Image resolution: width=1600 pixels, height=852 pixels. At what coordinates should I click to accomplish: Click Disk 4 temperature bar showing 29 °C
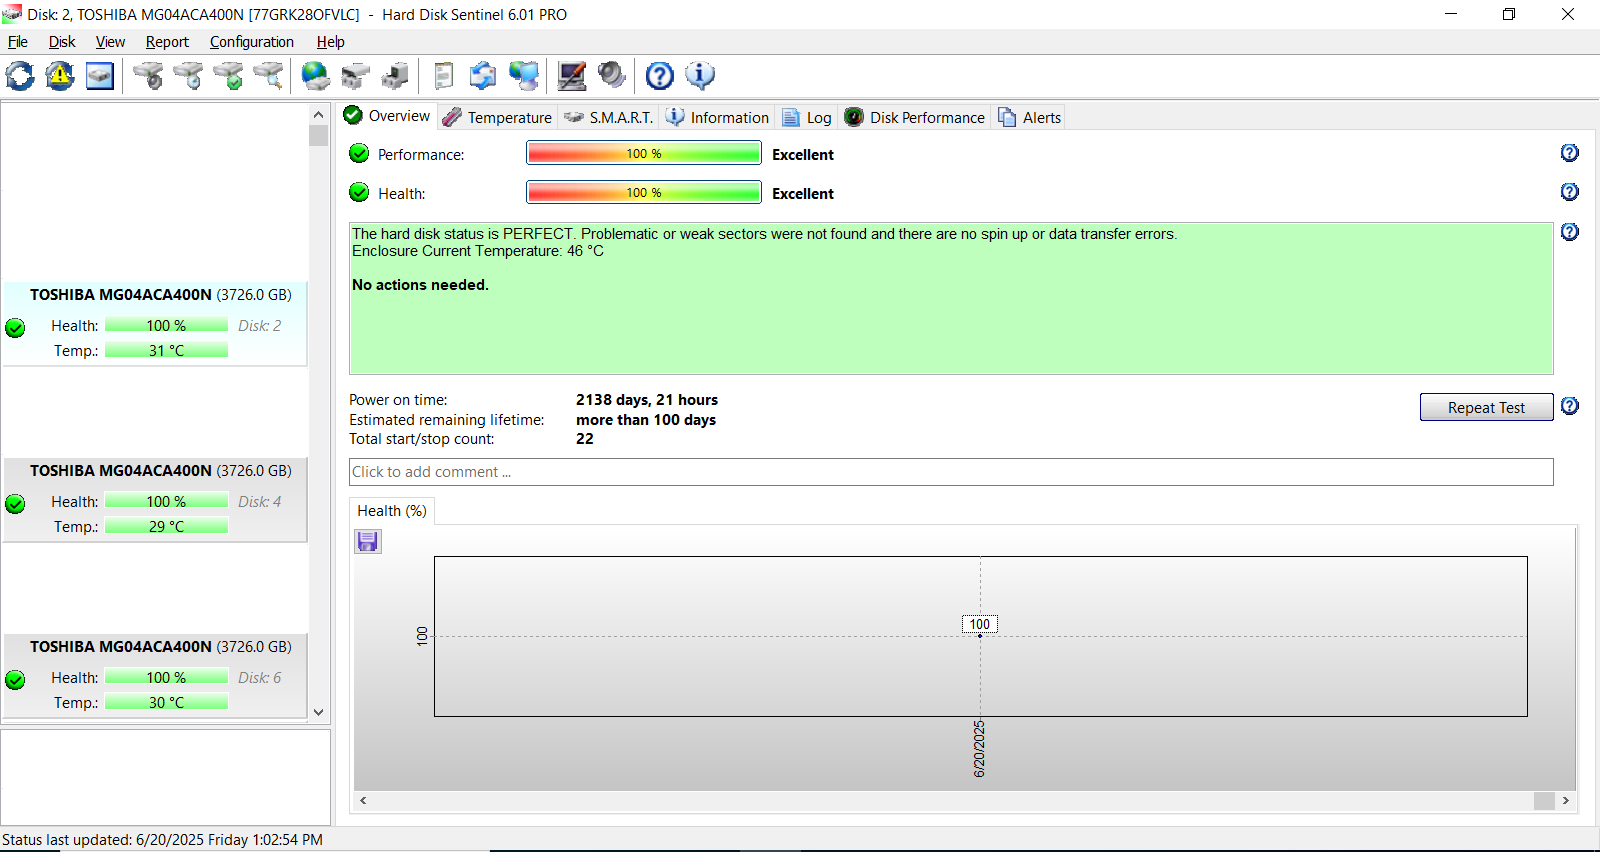coord(166,526)
